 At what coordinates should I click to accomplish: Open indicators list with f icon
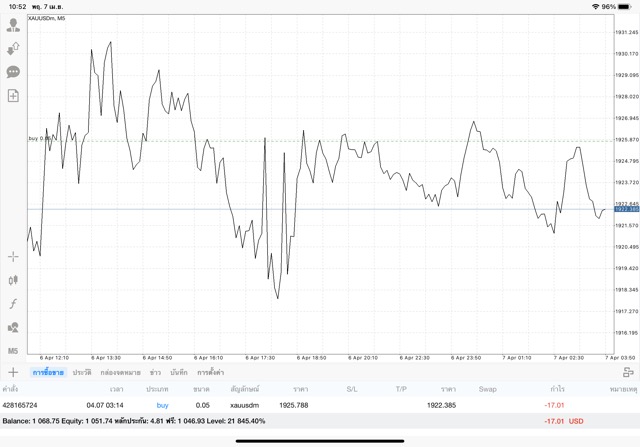[13, 304]
